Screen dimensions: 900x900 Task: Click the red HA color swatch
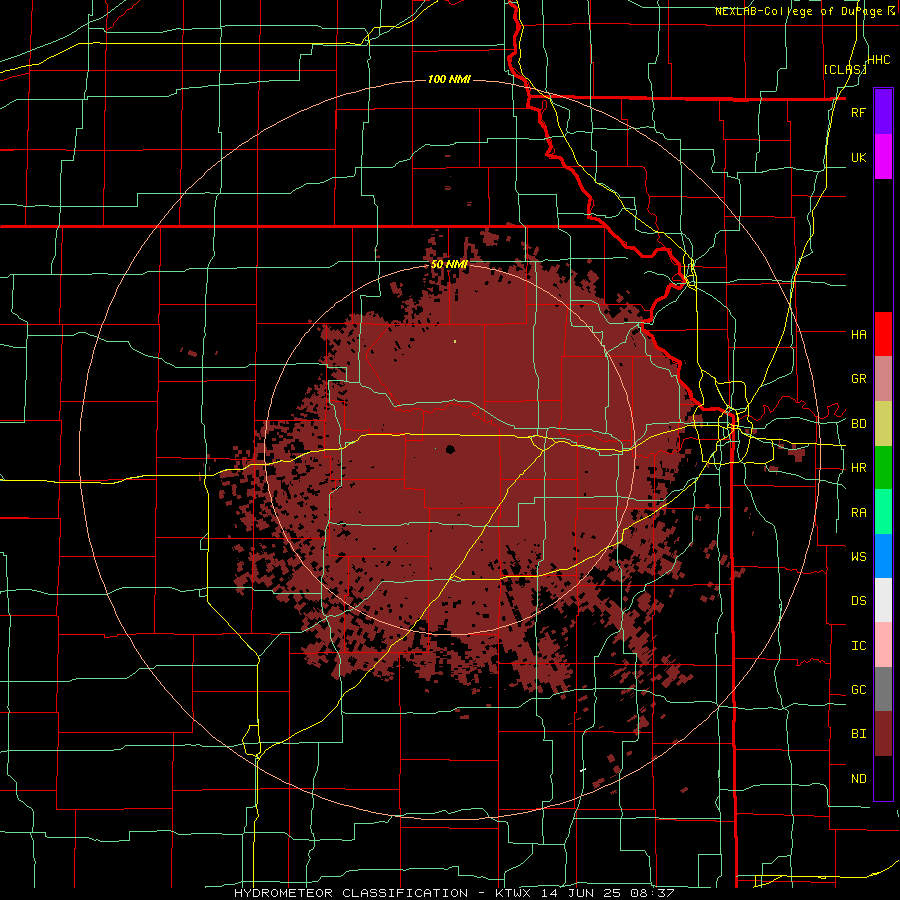[x=883, y=334]
